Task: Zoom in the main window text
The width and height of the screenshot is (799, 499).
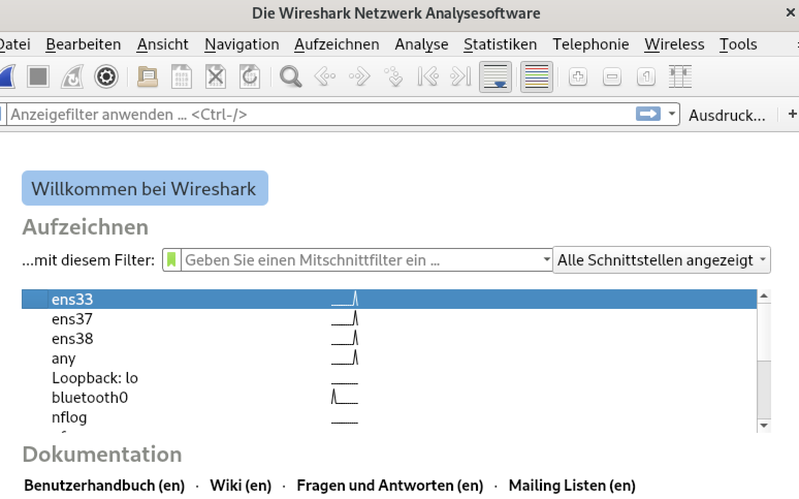Action: tap(578, 77)
